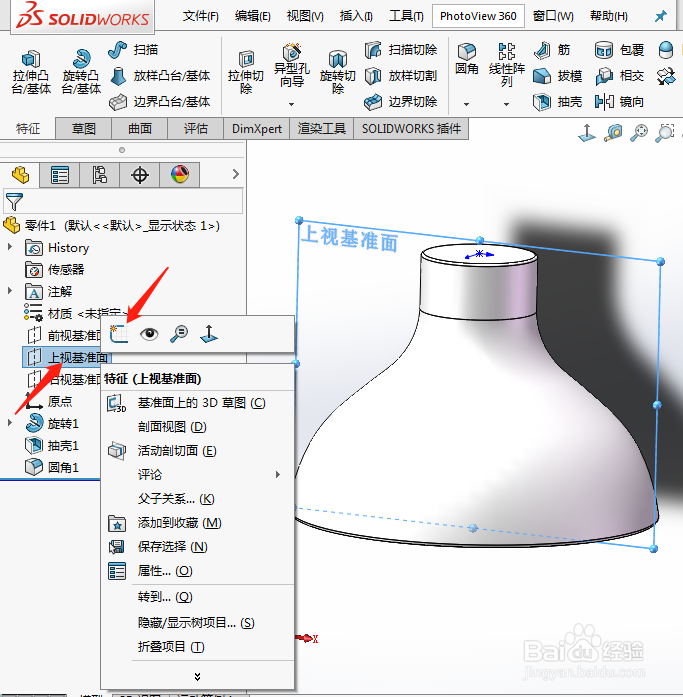Select 圆角1 feature in the tree
683x697 pixels.
pos(52,467)
